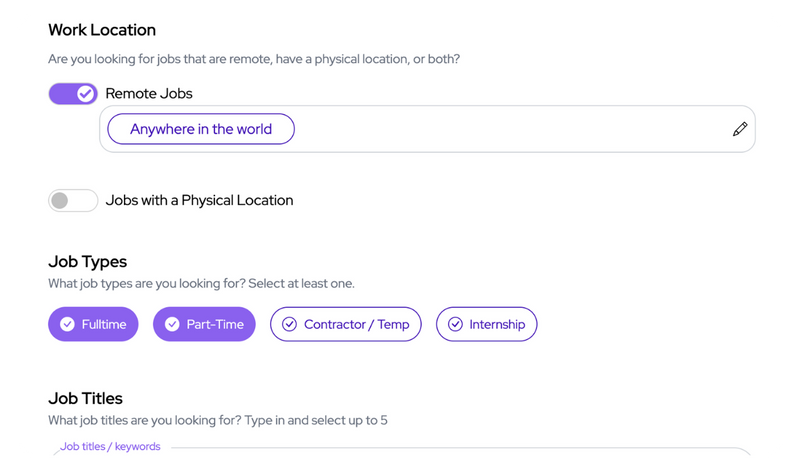This screenshot has height=471, width=800.
Task: Click the pencil edit icon for remote locations
Action: [740, 129]
